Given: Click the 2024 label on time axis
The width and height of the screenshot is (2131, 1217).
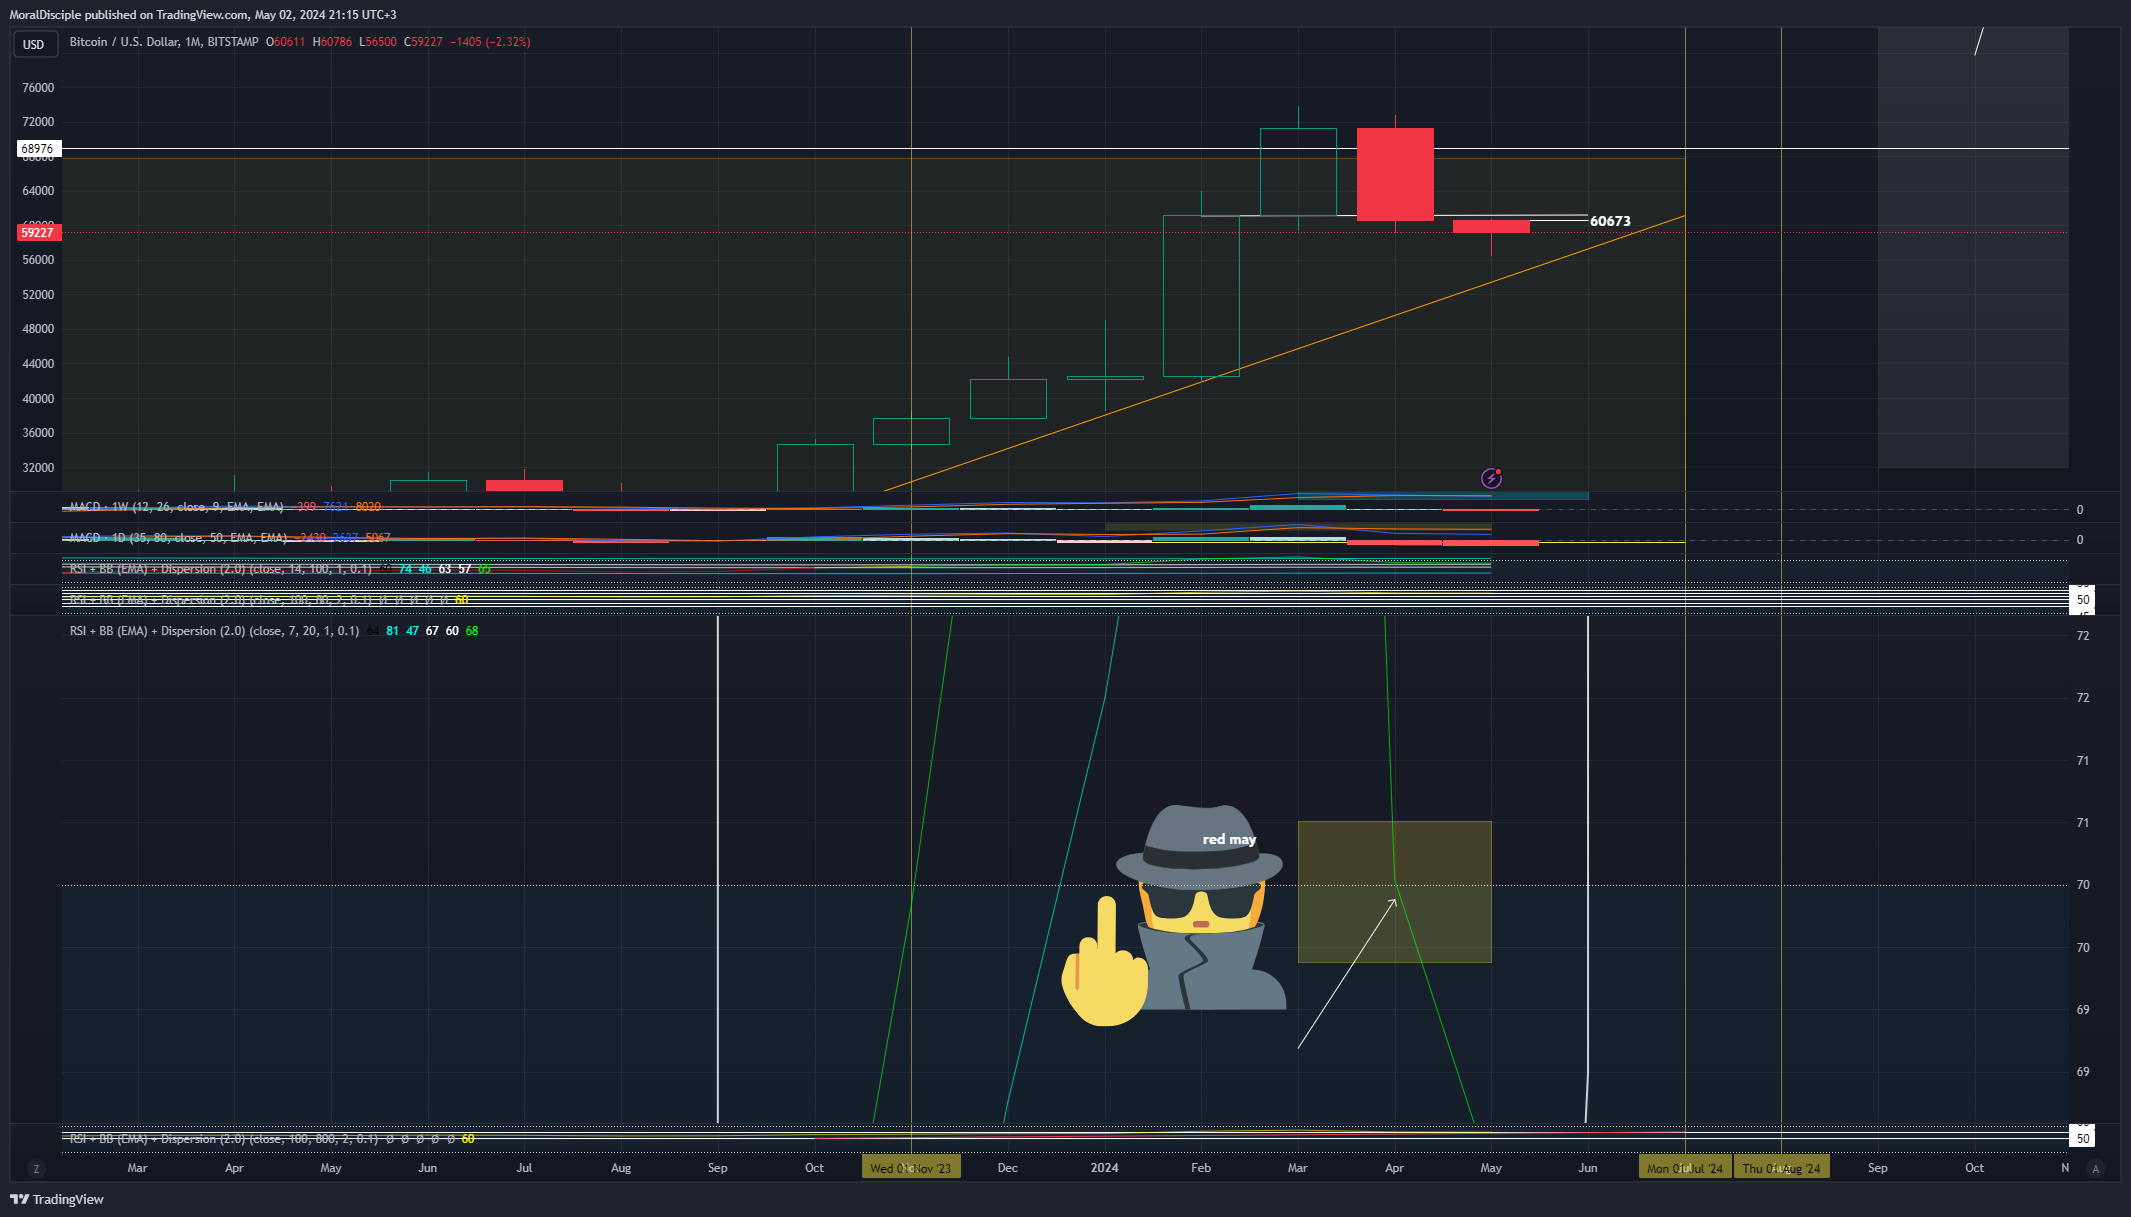Looking at the screenshot, I should click(x=1104, y=1168).
